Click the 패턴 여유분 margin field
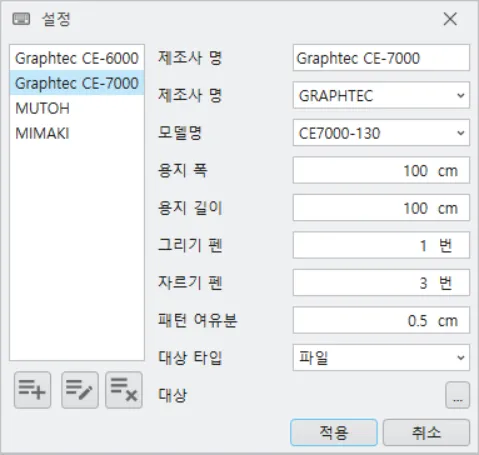479x455 pixels. coord(381,320)
